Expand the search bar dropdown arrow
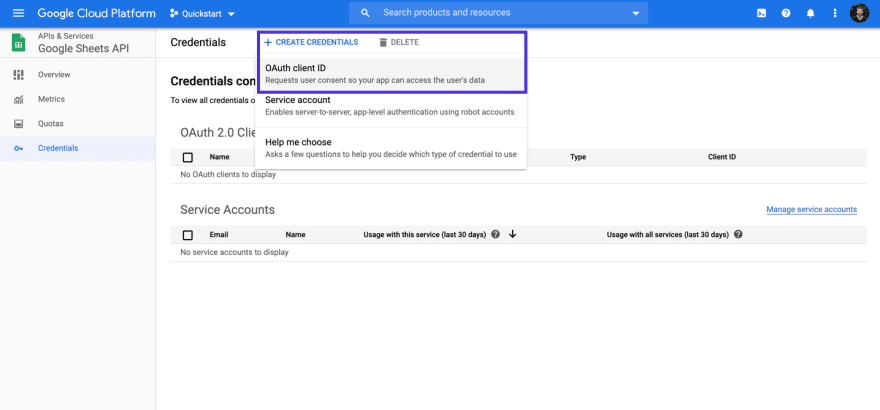The height and width of the screenshot is (410, 880). pos(636,13)
